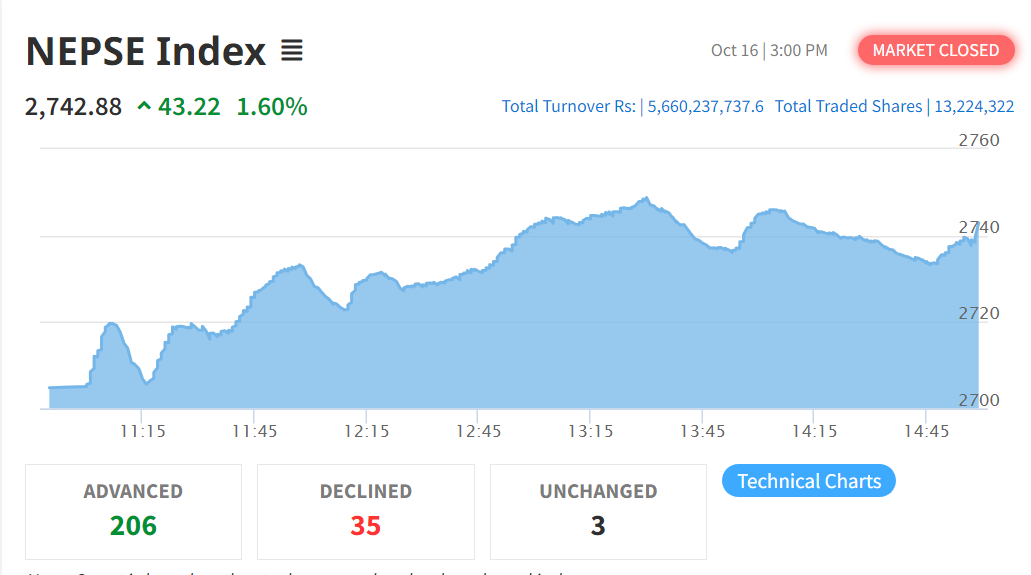The width and height of the screenshot is (1031, 575).
Task: Select the ADVANCED 206 card
Action: pyautogui.click(x=133, y=511)
